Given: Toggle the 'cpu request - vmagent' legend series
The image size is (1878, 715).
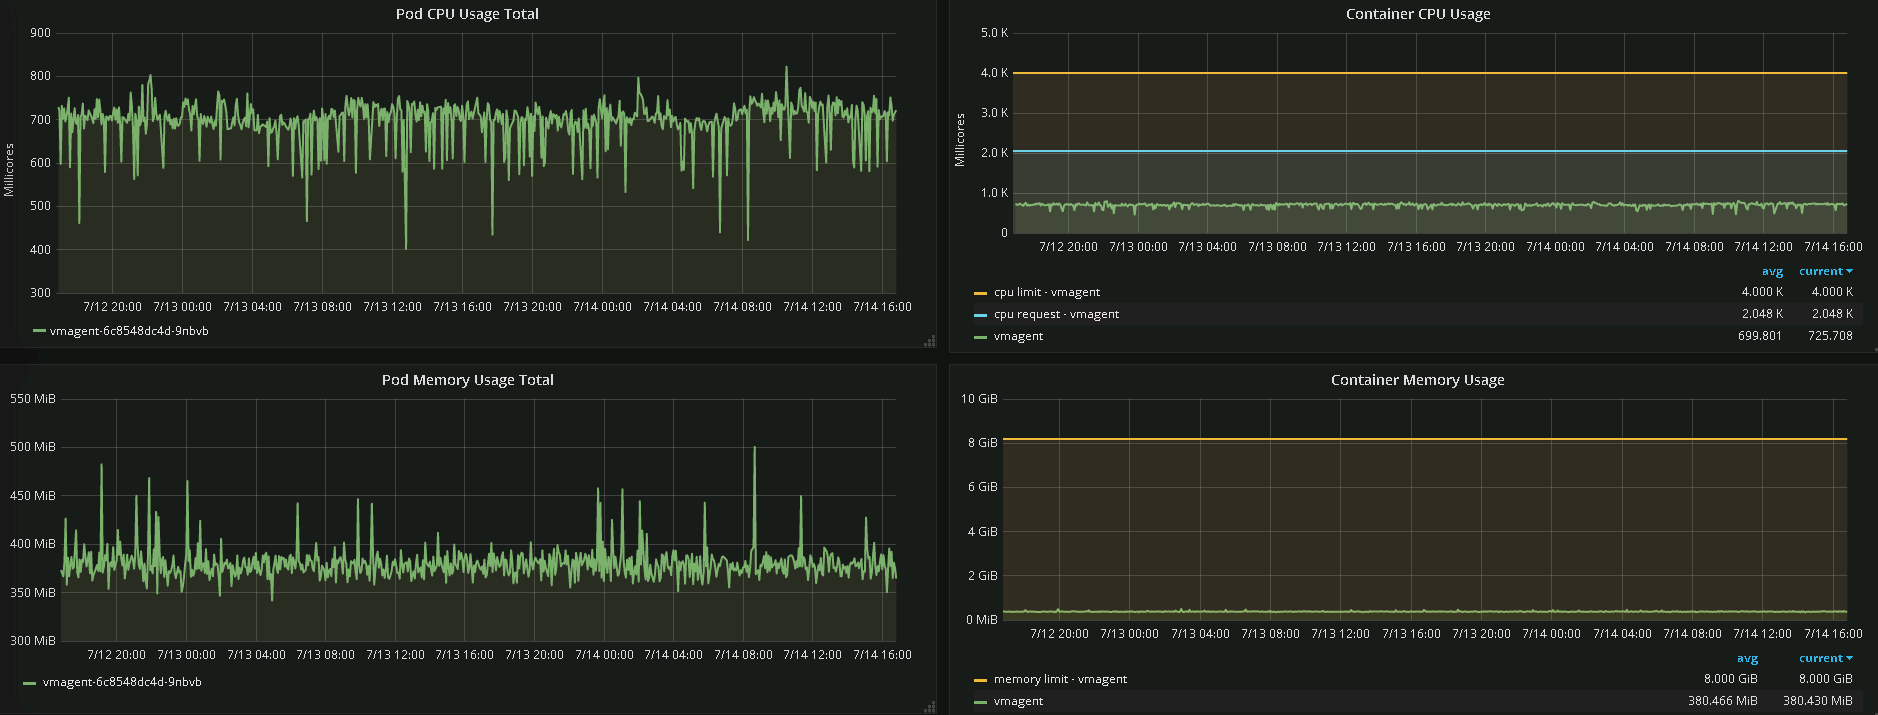Looking at the screenshot, I should [1056, 314].
